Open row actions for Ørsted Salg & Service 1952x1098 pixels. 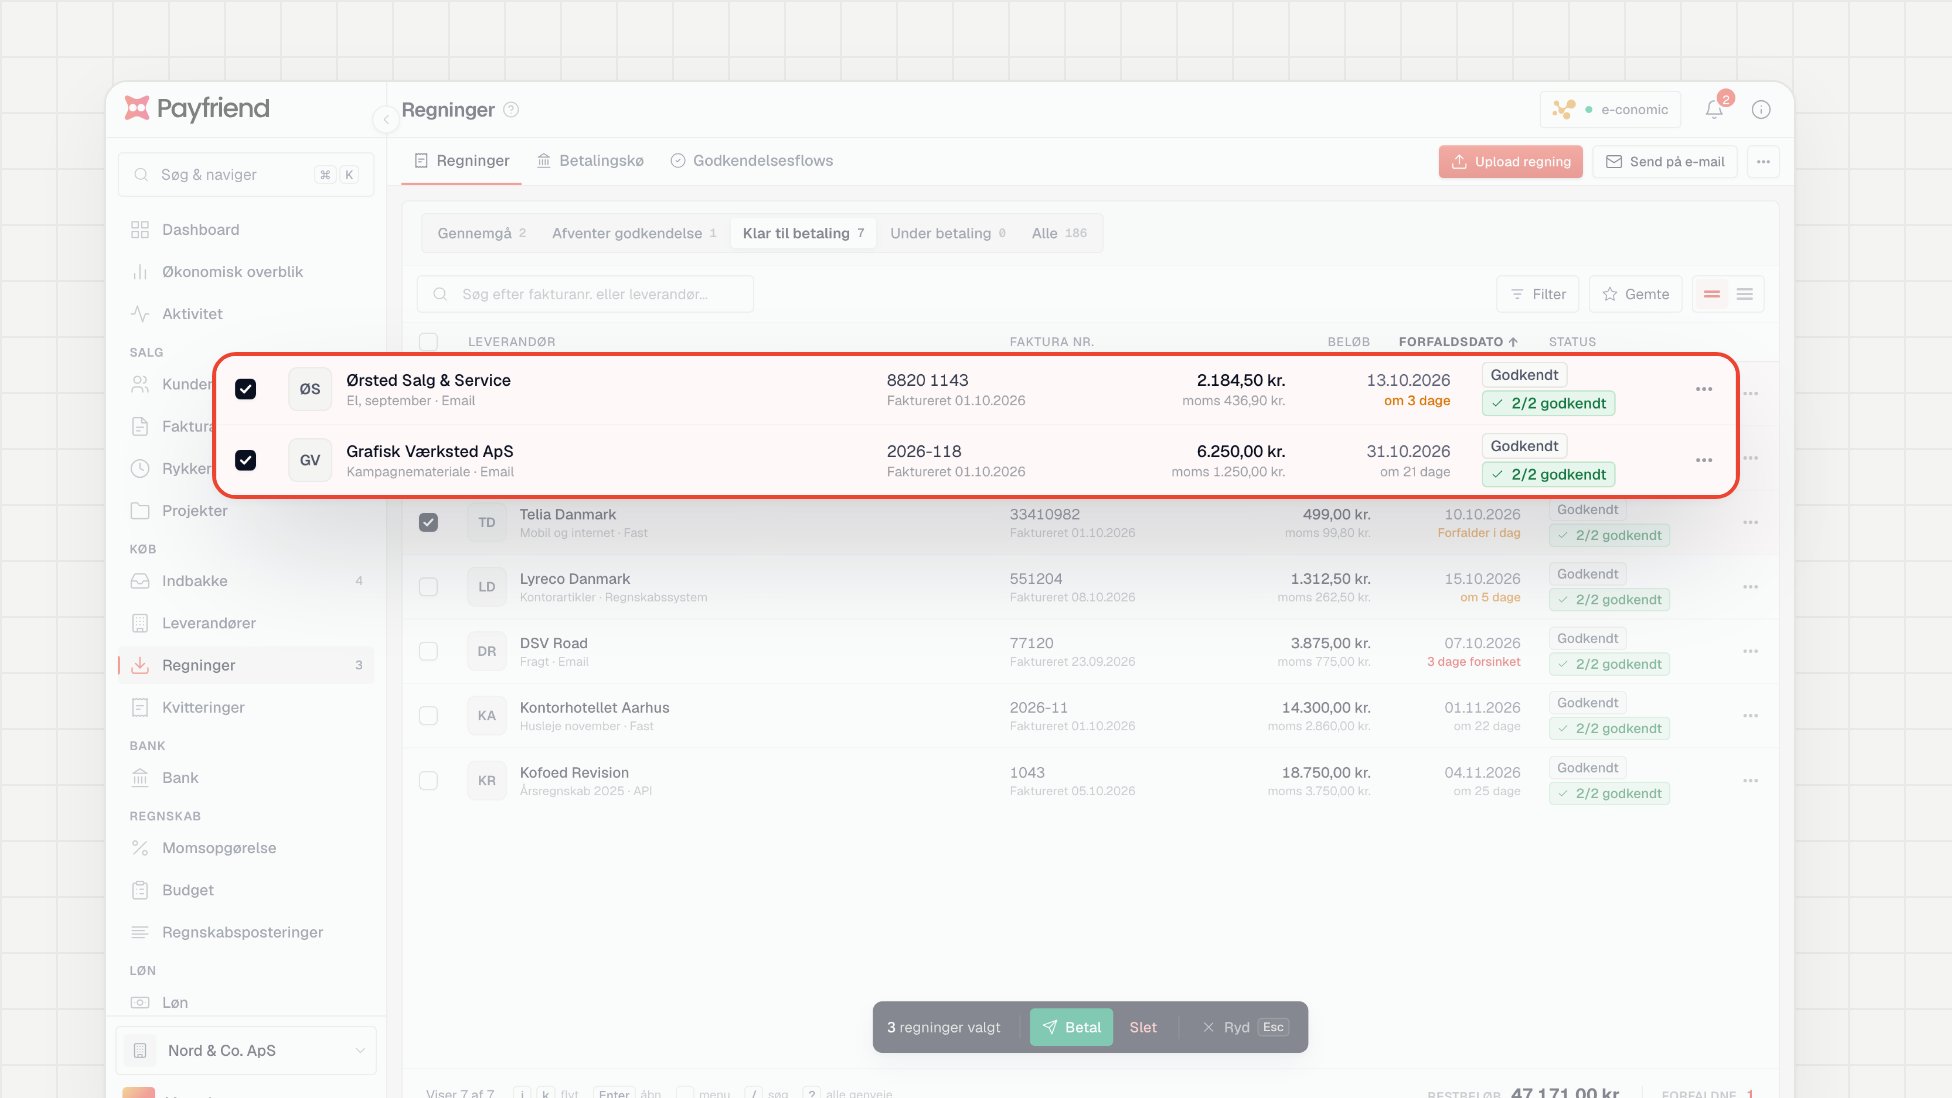tap(1704, 389)
